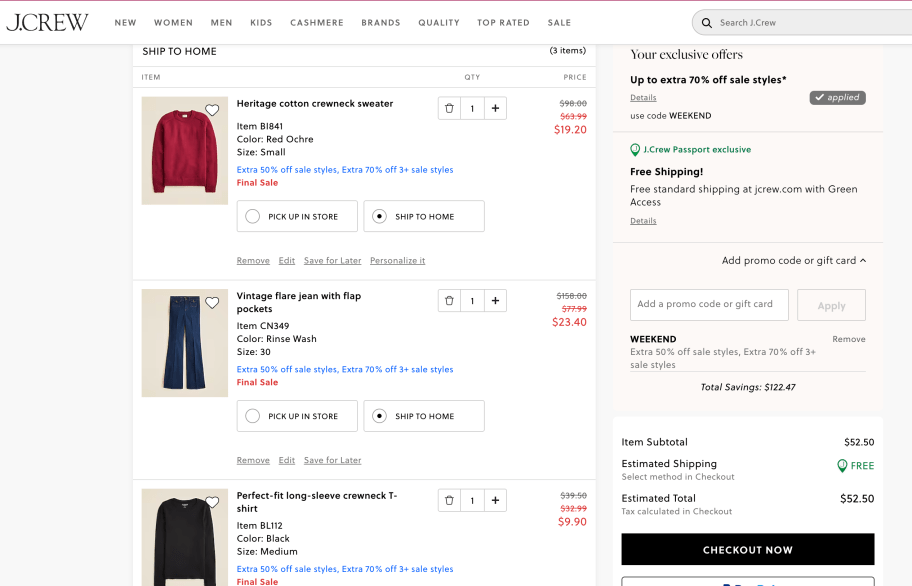Open the KIDS menu
The height and width of the screenshot is (586, 912).
pyautogui.click(x=261, y=23)
